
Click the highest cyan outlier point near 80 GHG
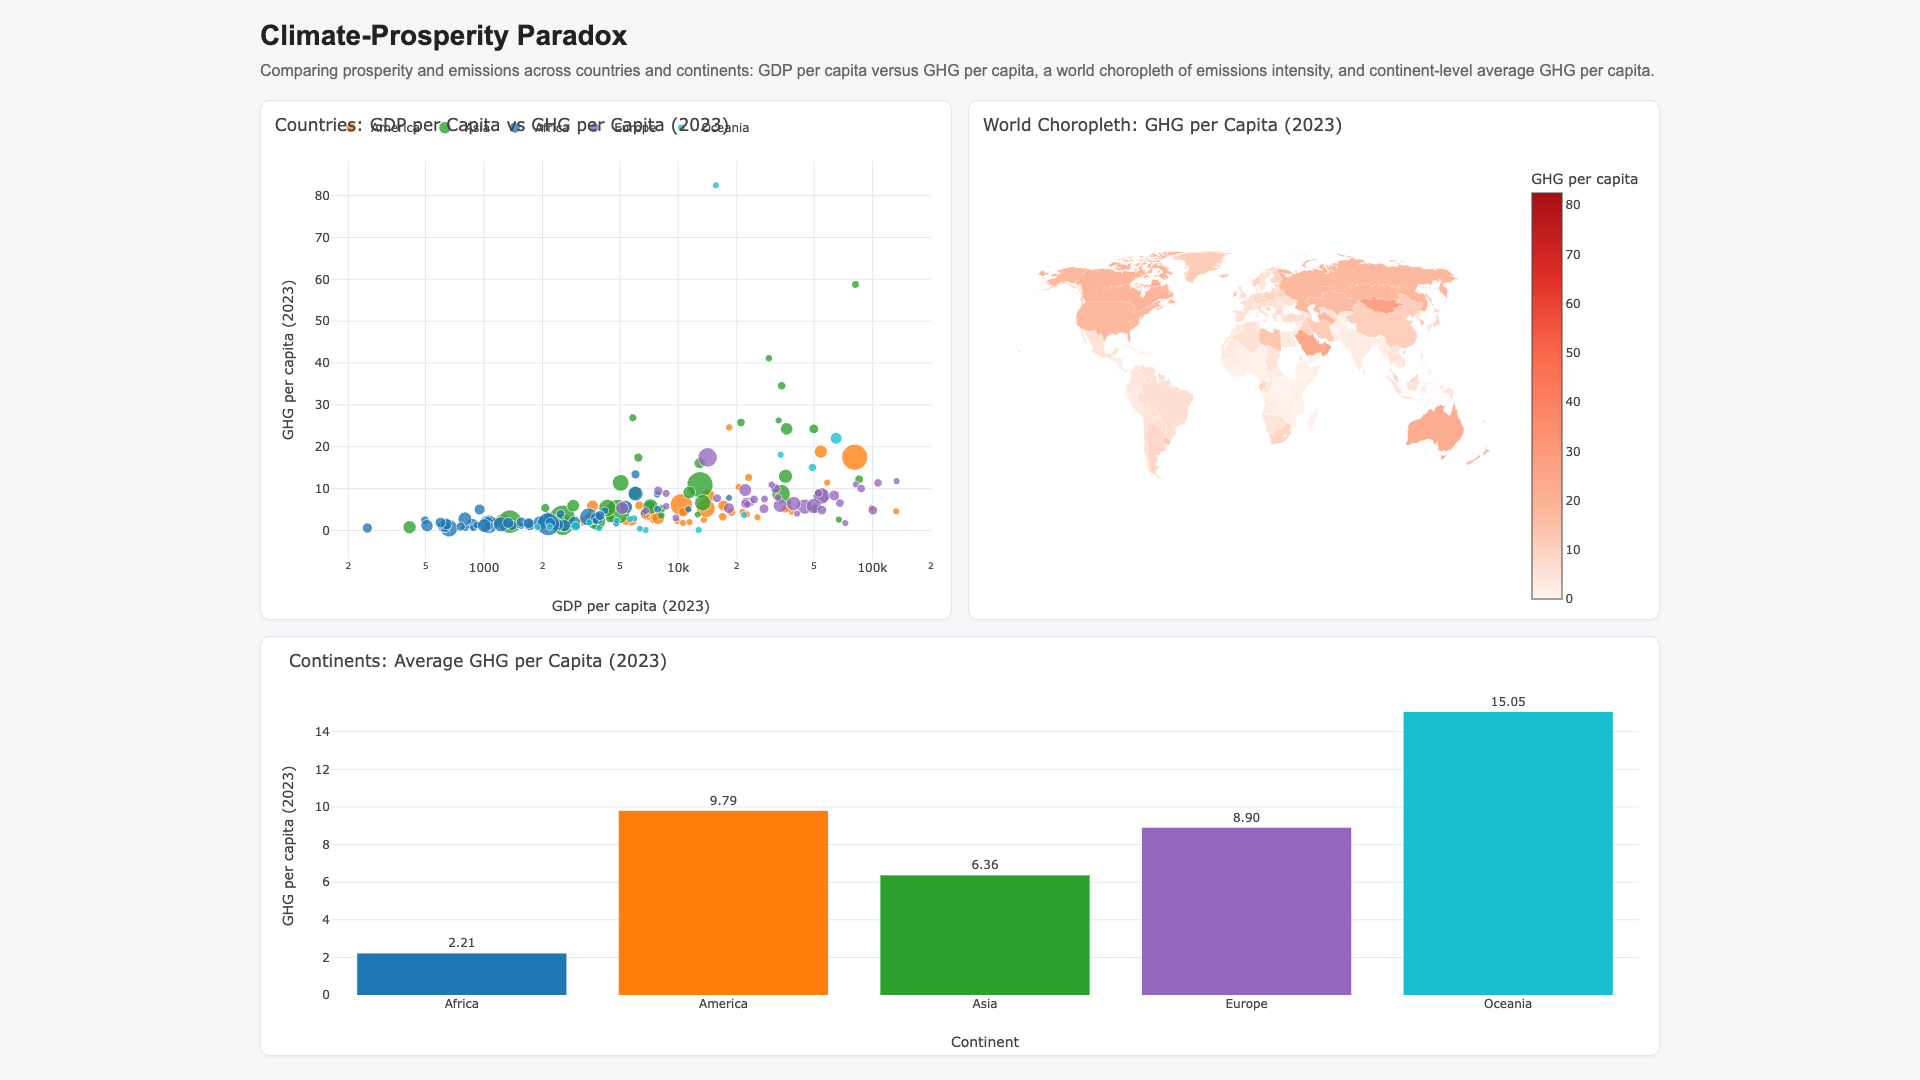pyautogui.click(x=716, y=185)
